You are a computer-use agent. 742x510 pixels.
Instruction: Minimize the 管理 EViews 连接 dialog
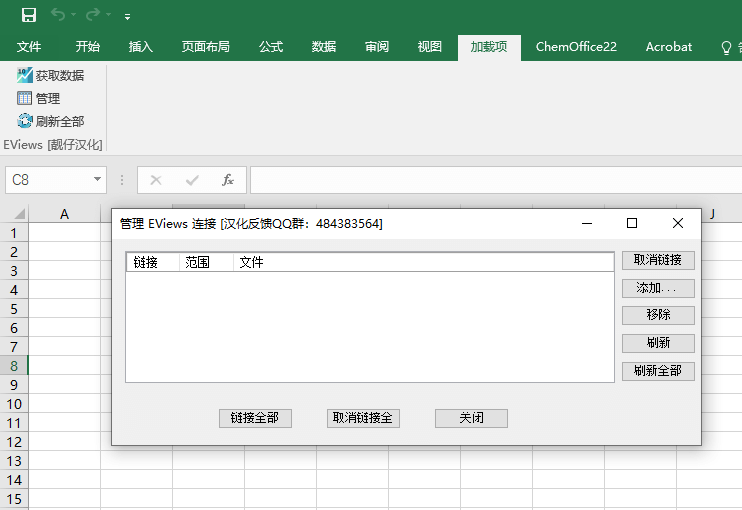point(587,223)
